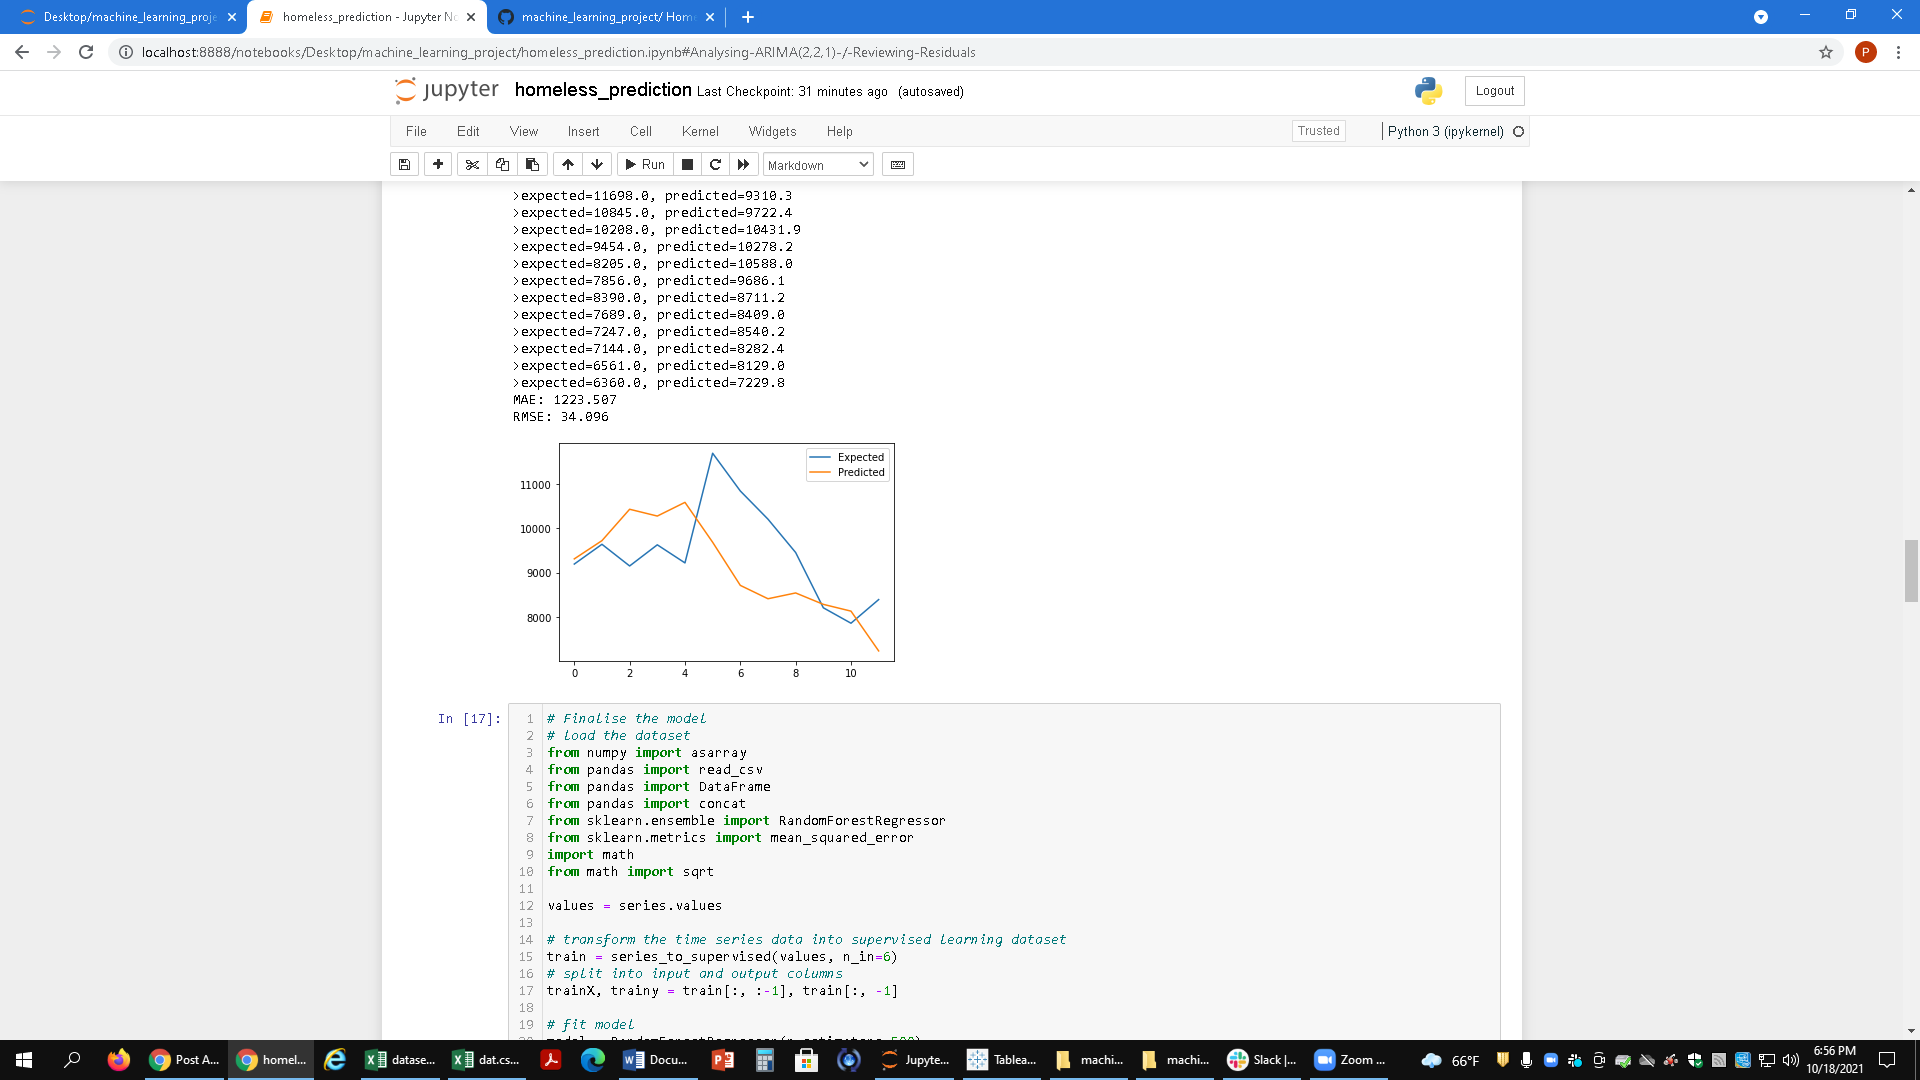
Task: Bookmark this page with star icon
Action: [1826, 52]
